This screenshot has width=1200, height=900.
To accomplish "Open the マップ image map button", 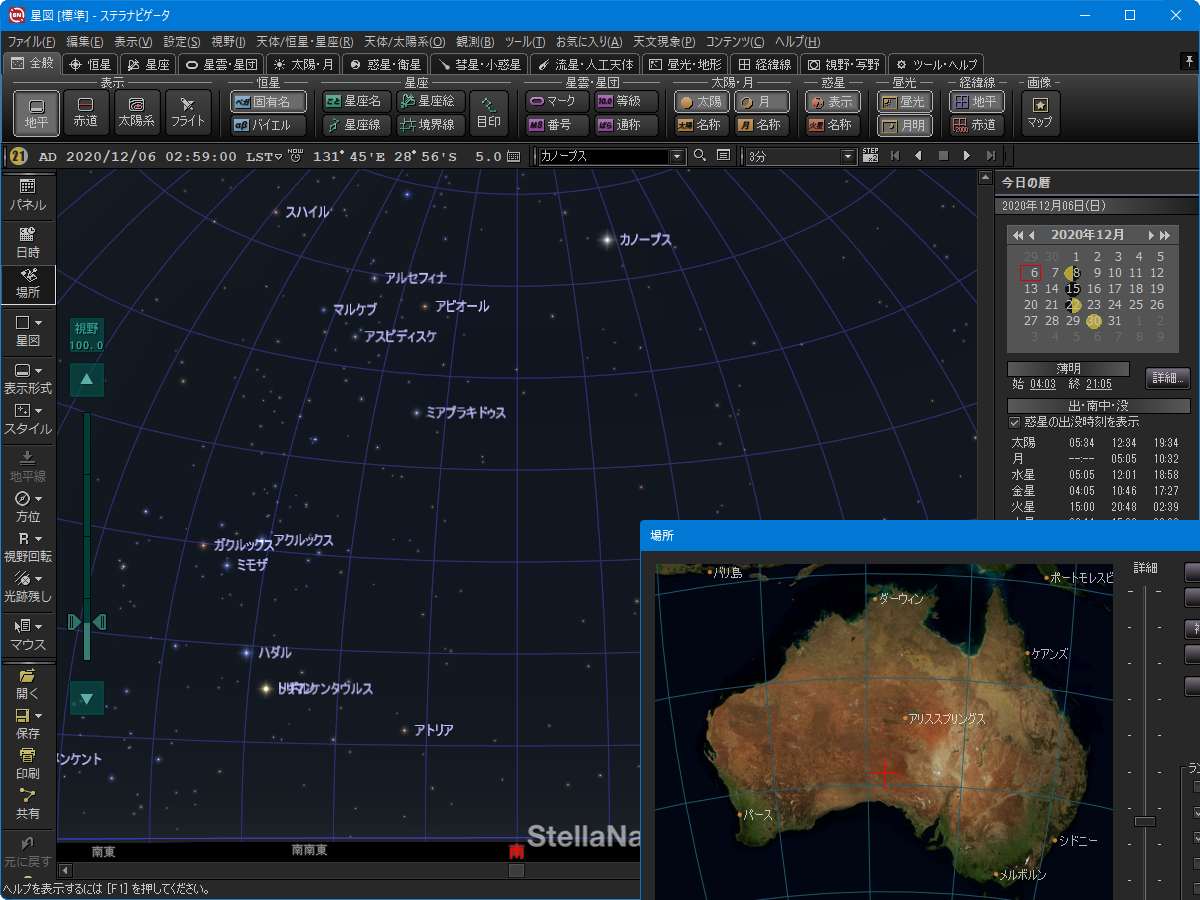I will pos(1039,112).
